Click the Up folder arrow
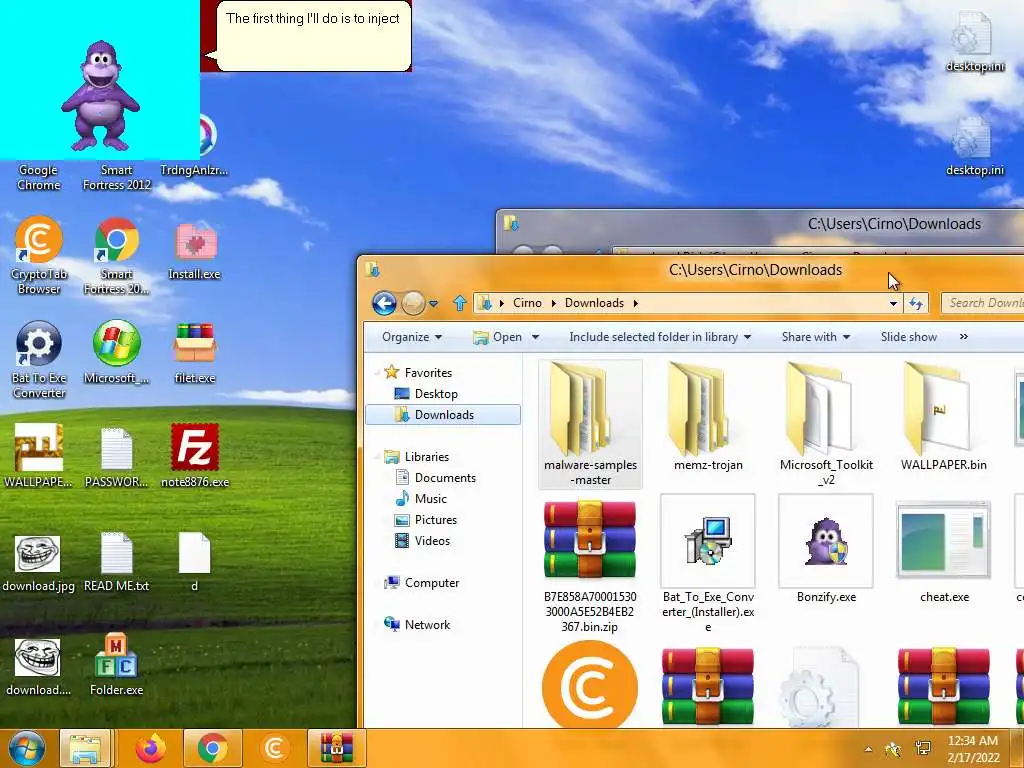 click(460, 303)
